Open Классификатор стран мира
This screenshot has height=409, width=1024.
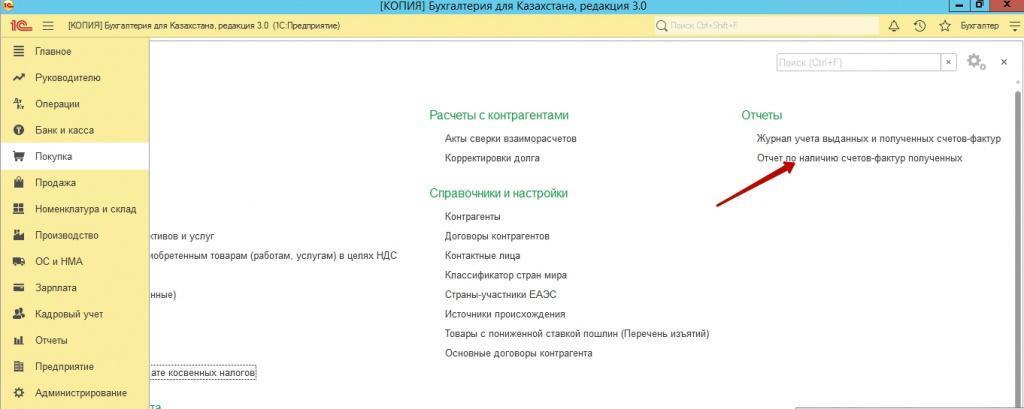pos(506,275)
